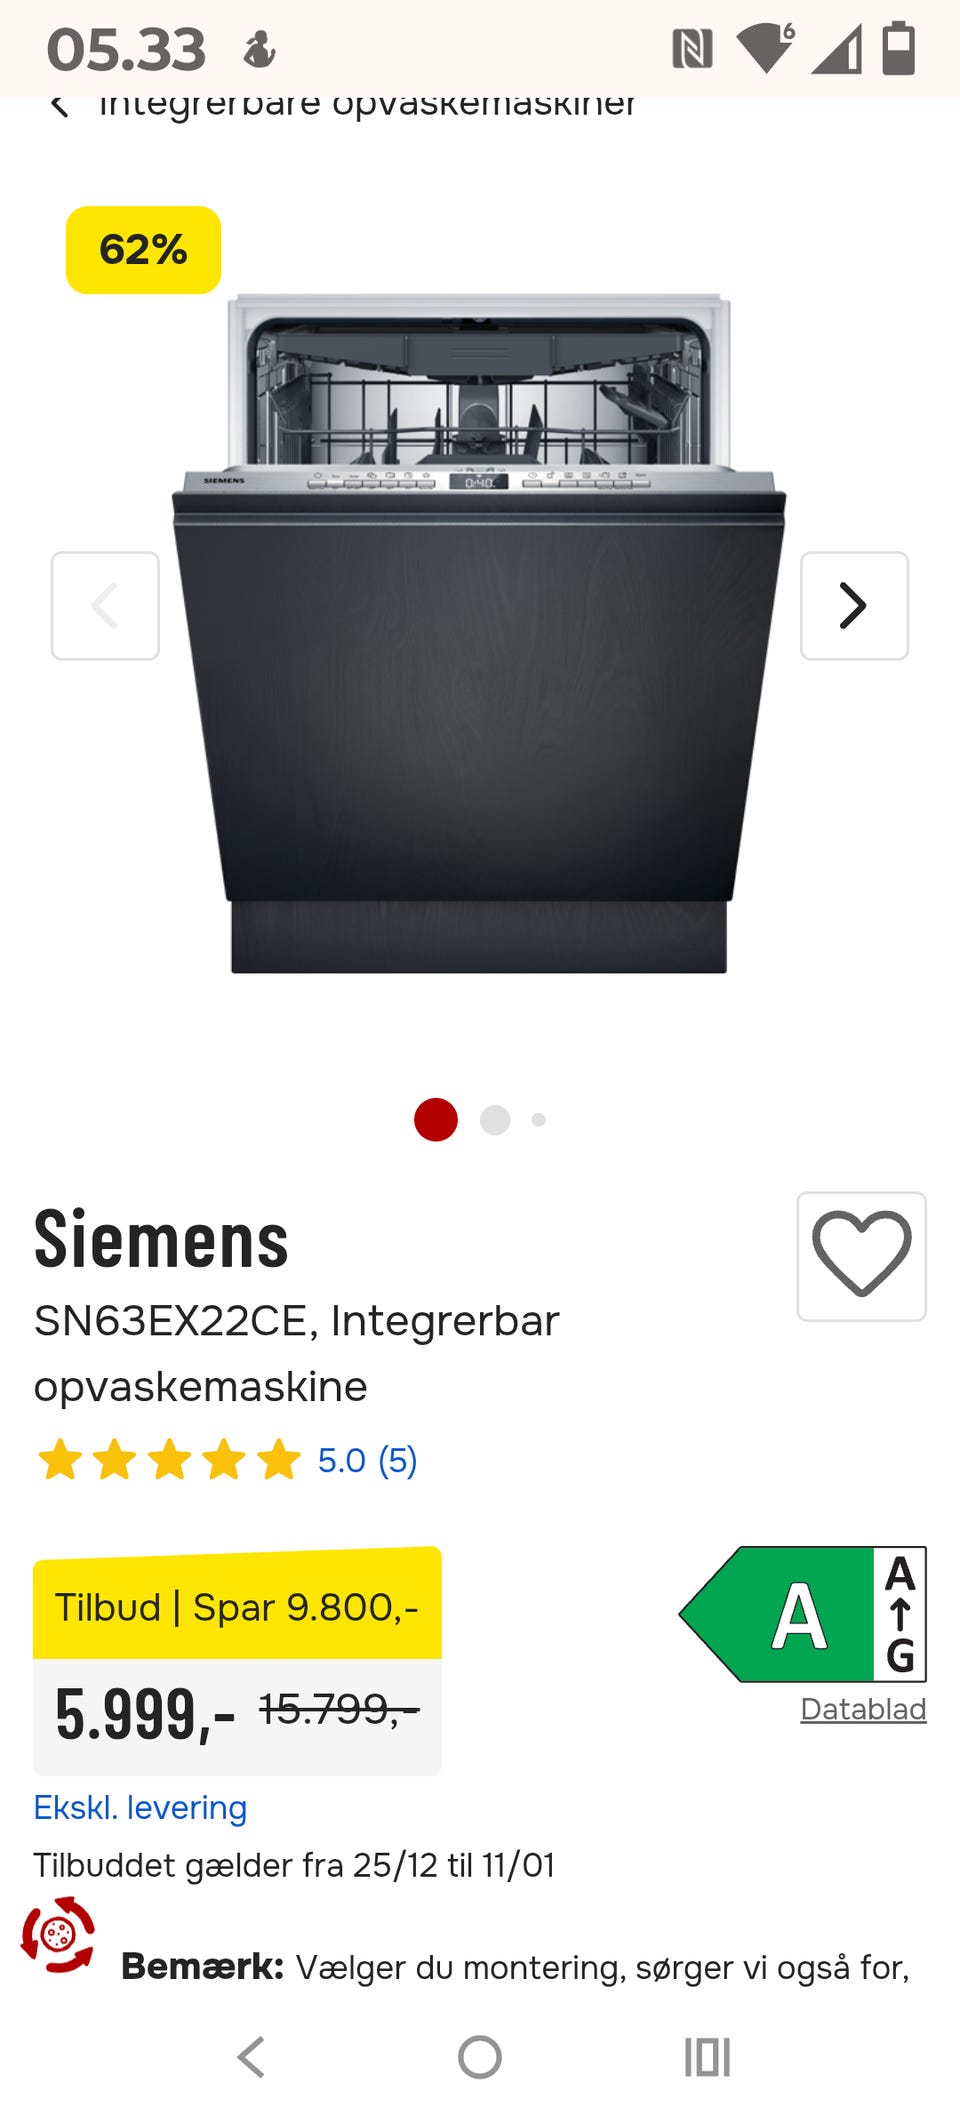Show next product image with right arrow
The width and height of the screenshot is (960, 2123).
(854, 605)
